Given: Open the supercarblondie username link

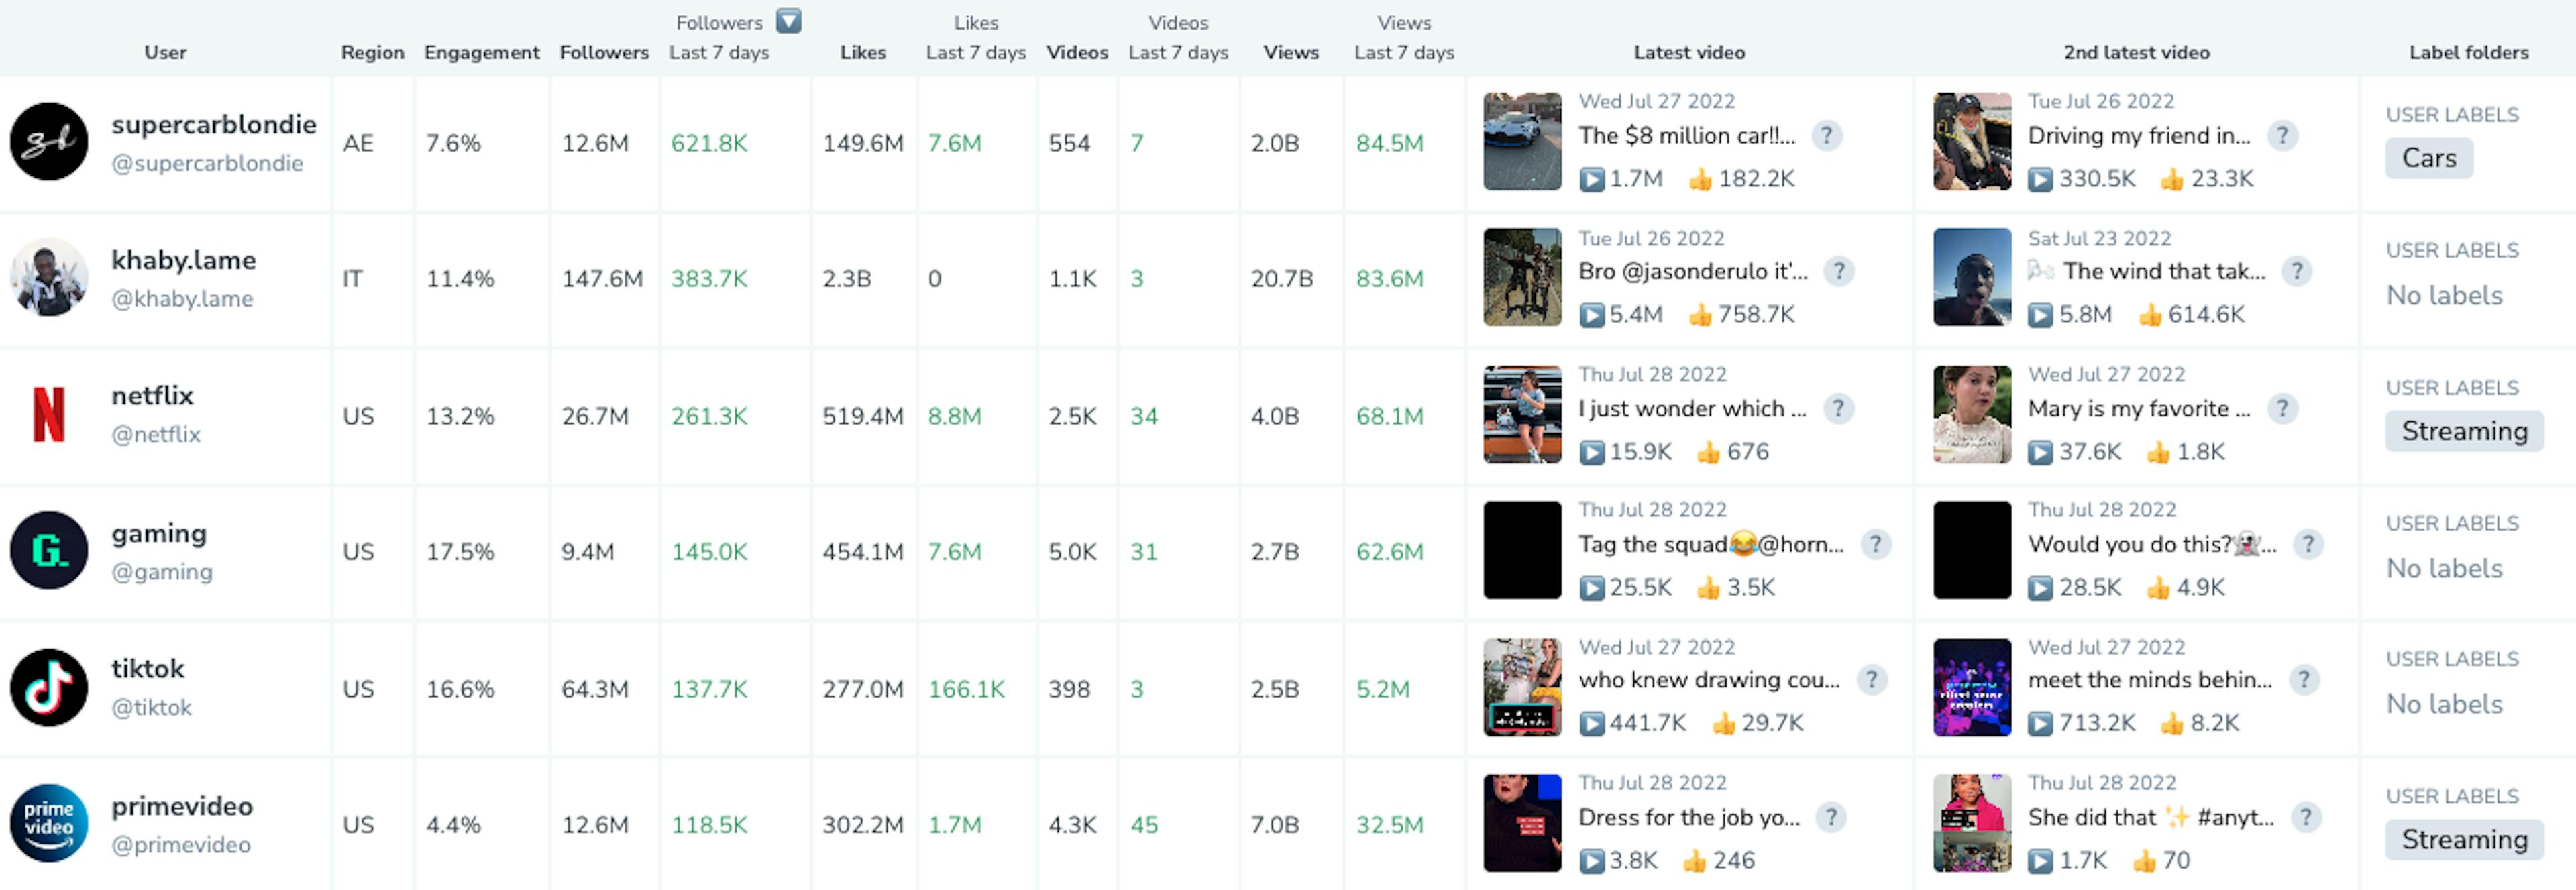Looking at the screenshot, I should pyautogui.click(x=214, y=124).
